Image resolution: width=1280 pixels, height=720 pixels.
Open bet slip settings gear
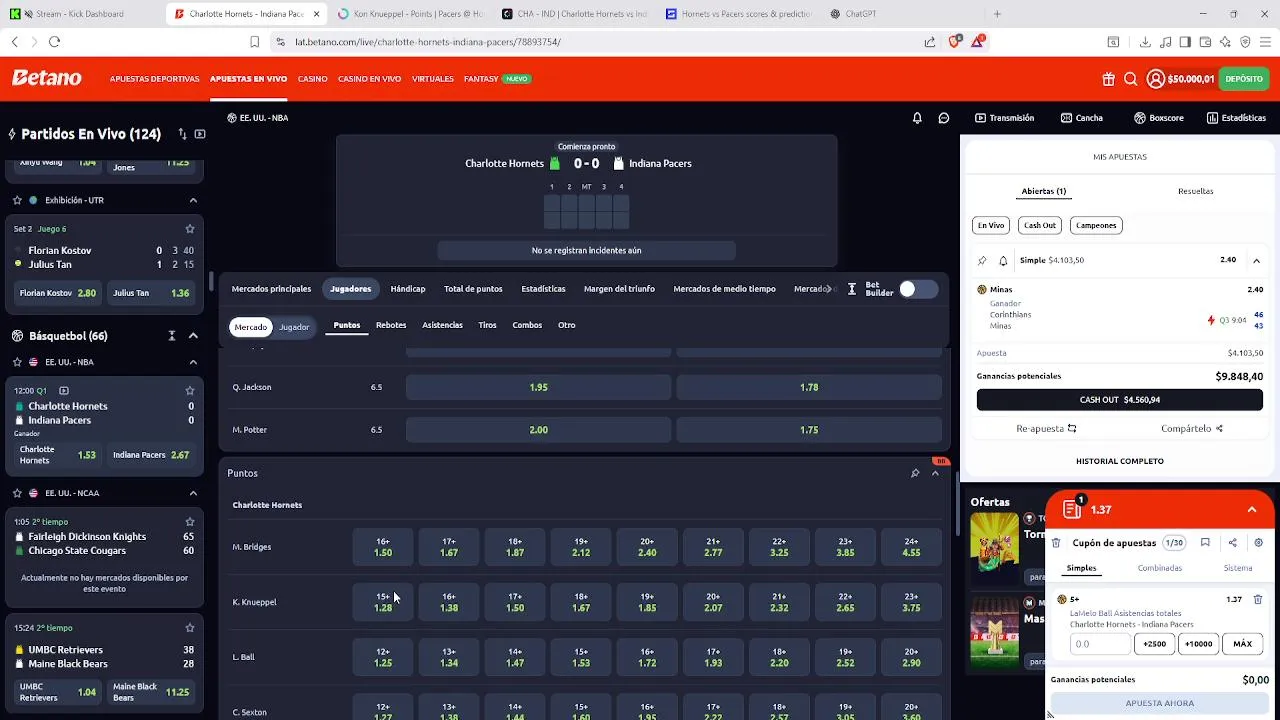click(1258, 543)
